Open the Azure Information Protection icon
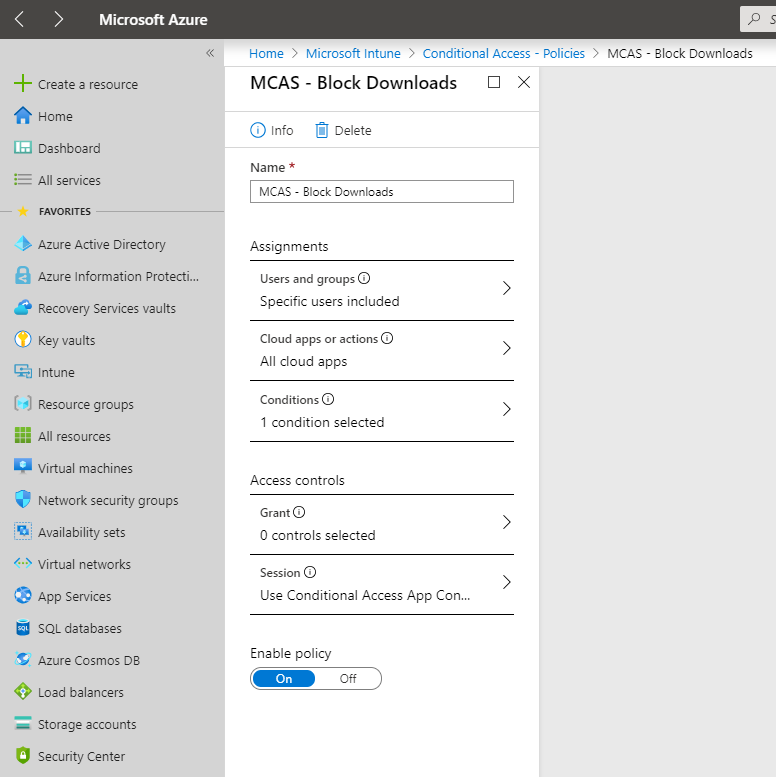This screenshot has height=777, width=776. click(x=23, y=276)
